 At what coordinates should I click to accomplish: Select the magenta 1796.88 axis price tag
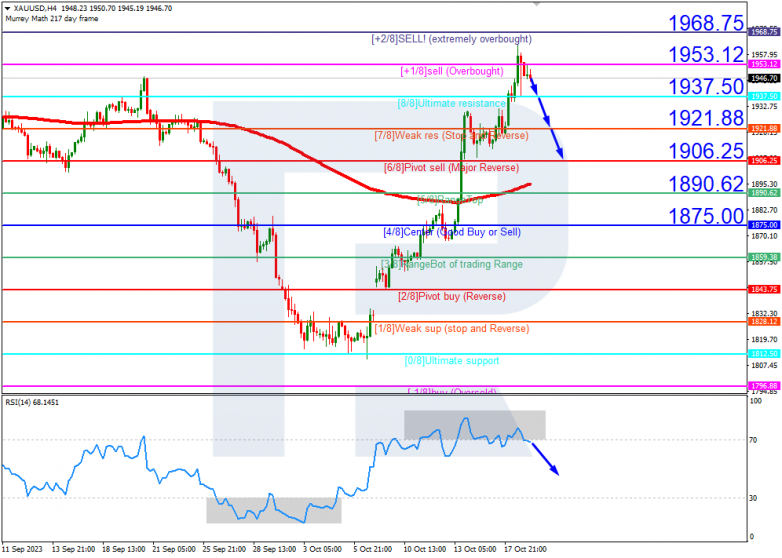764,386
